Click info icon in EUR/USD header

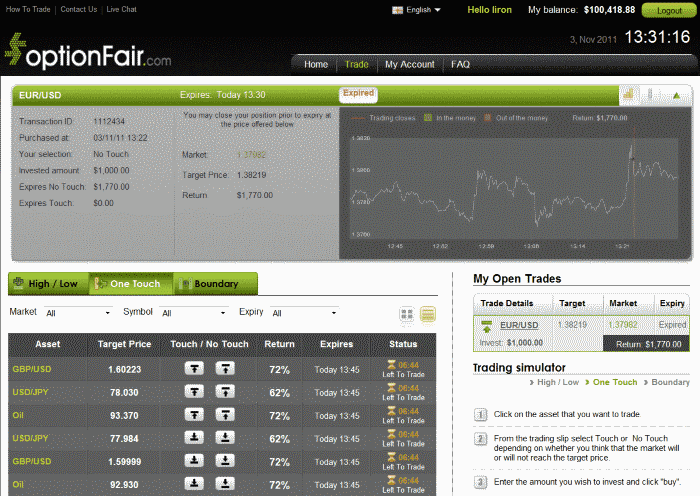(650, 94)
